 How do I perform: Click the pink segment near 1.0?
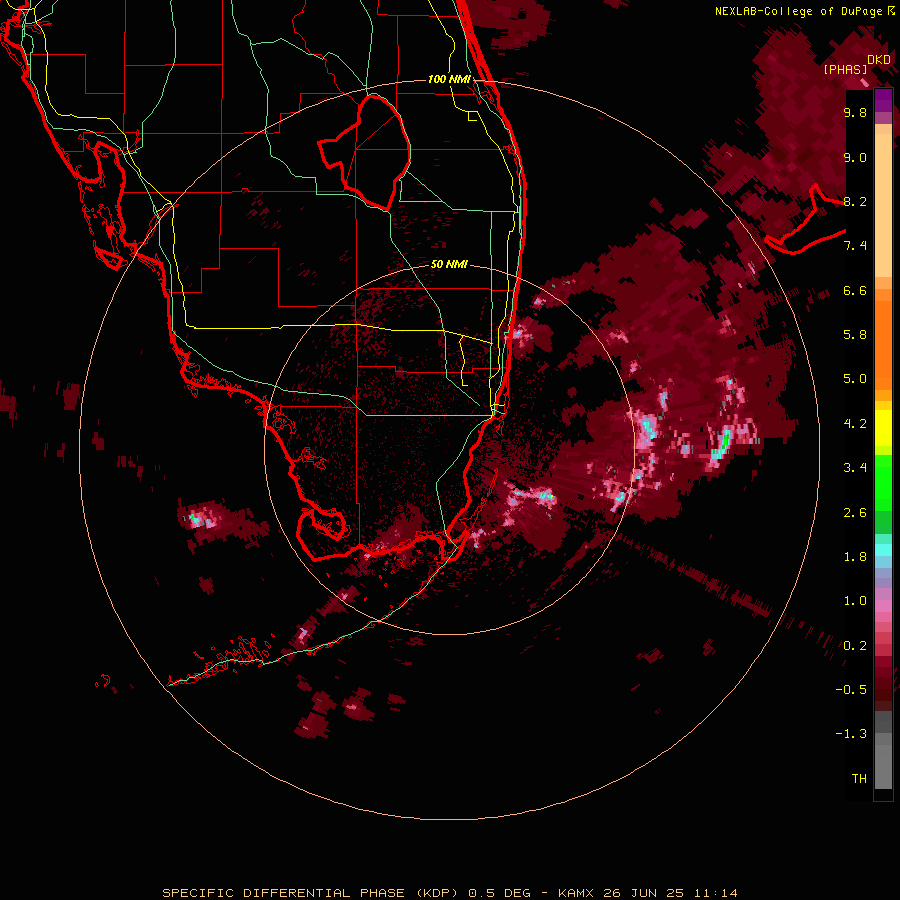[883, 605]
